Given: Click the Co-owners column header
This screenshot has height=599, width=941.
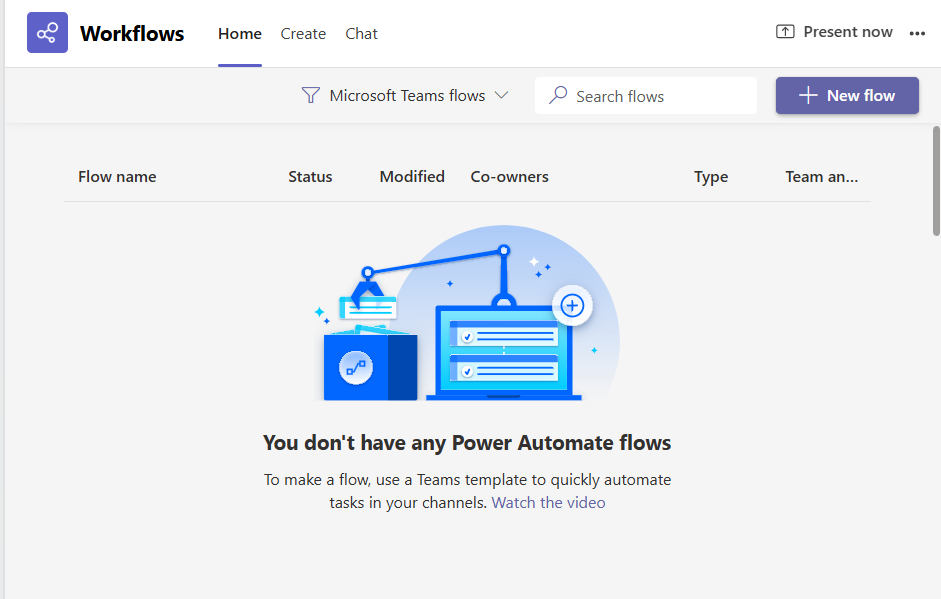Looking at the screenshot, I should coord(509,177).
